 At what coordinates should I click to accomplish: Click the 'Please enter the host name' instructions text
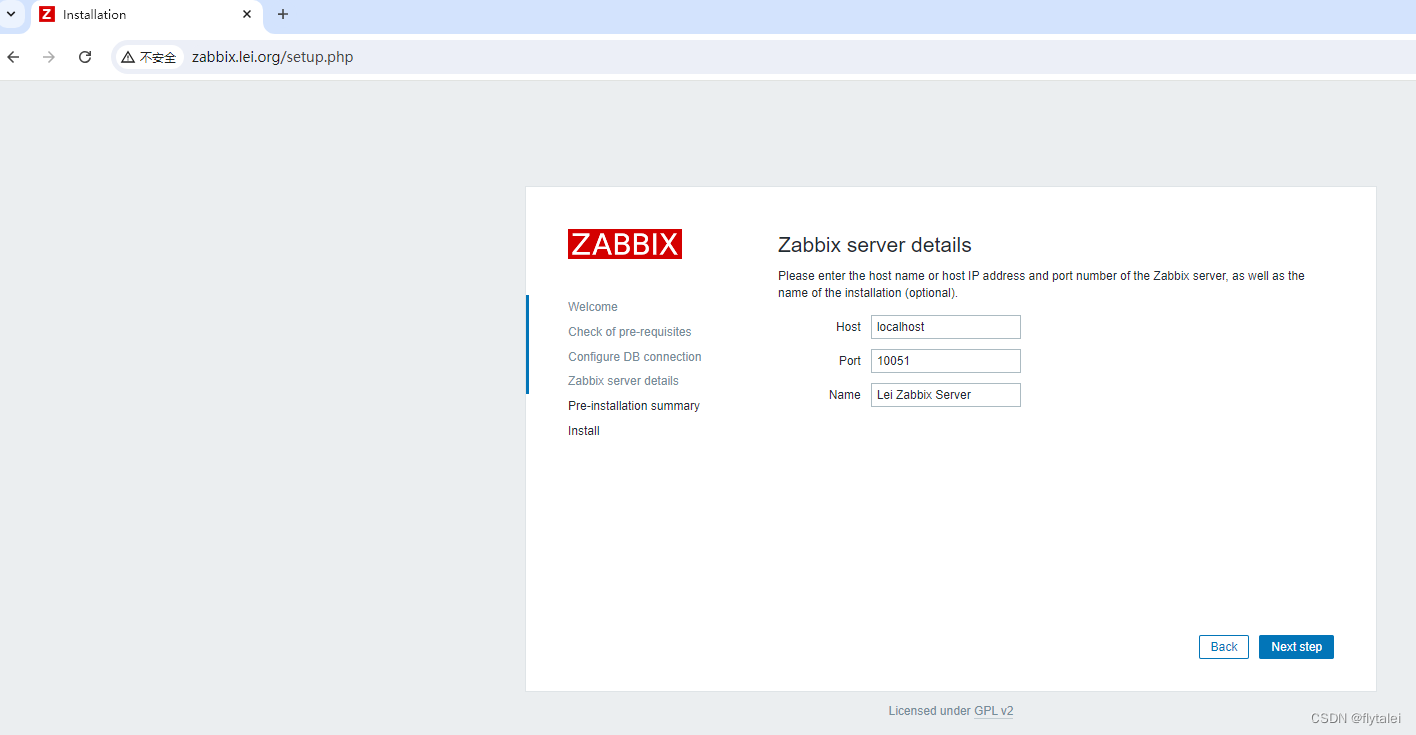click(x=1041, y=284)
